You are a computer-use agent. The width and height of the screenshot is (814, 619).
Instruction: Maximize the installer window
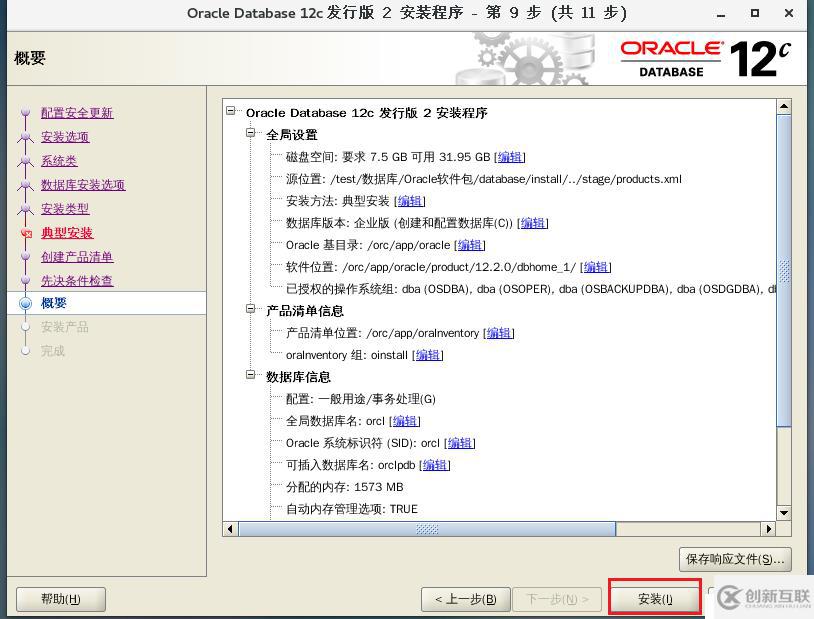coord(755,14)
